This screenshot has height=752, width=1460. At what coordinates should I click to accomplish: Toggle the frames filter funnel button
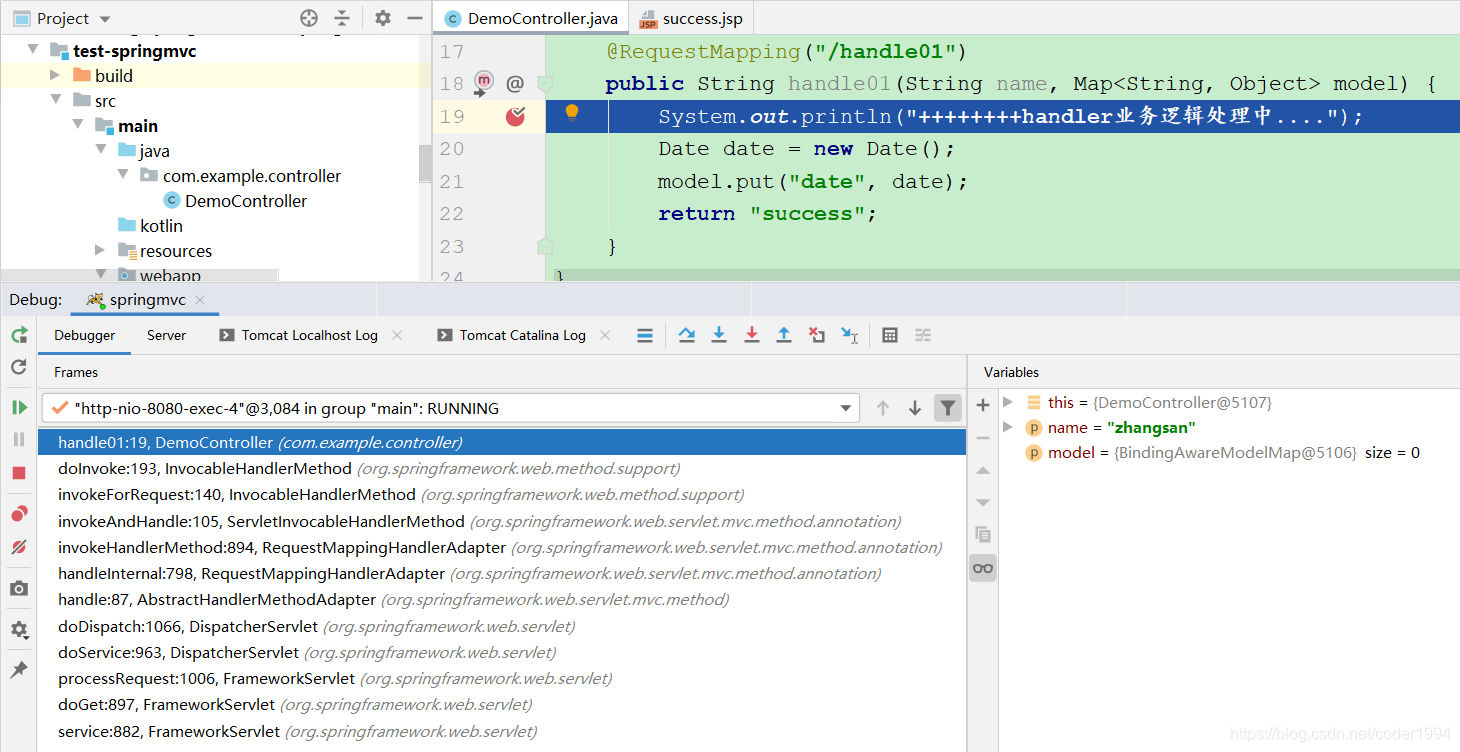[947, 408]
